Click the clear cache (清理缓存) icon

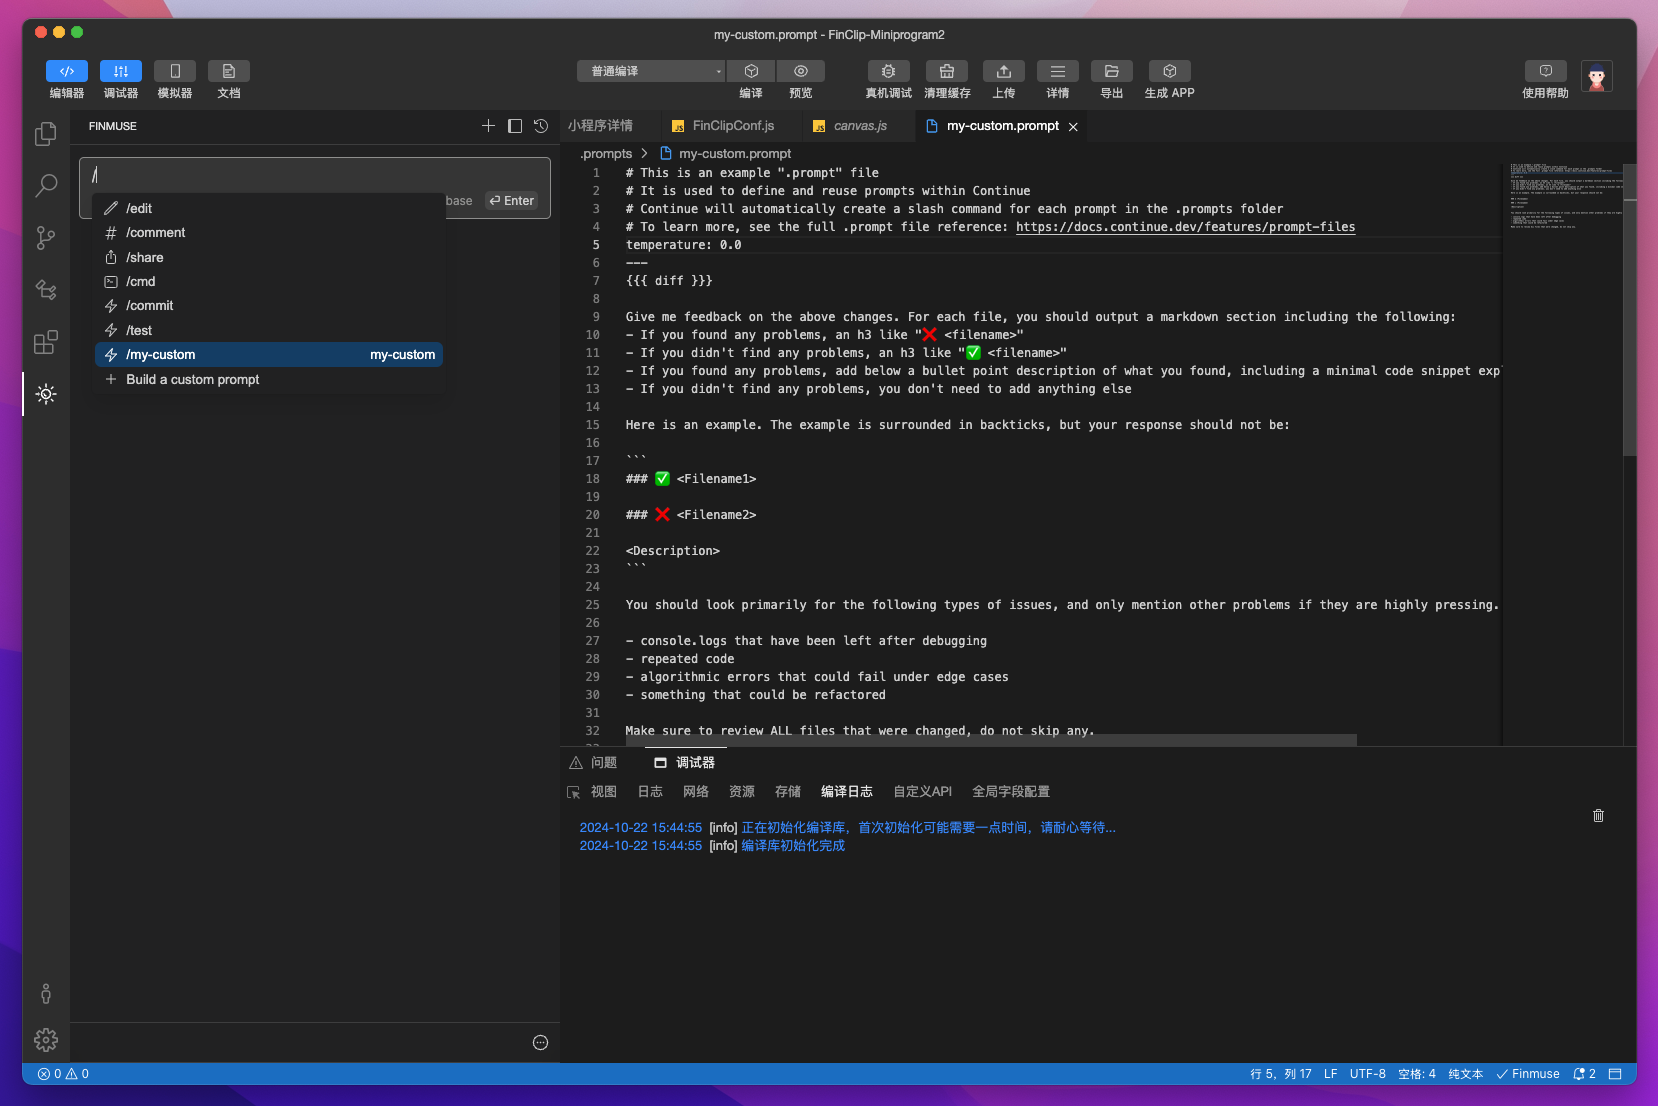point(946,71)
